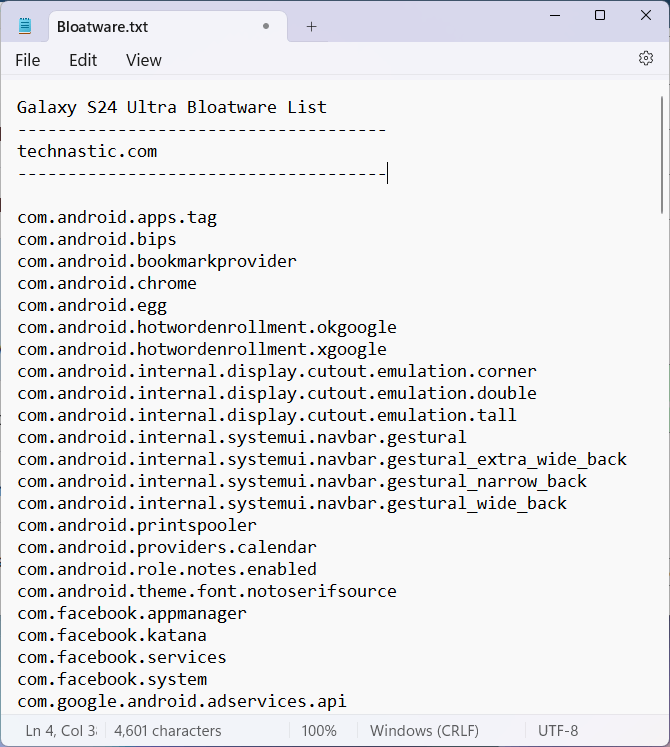The width and height of the screenshot is (670, 747).
Task: Click the 100% zoom level in status bar
Action: (319, 730)
